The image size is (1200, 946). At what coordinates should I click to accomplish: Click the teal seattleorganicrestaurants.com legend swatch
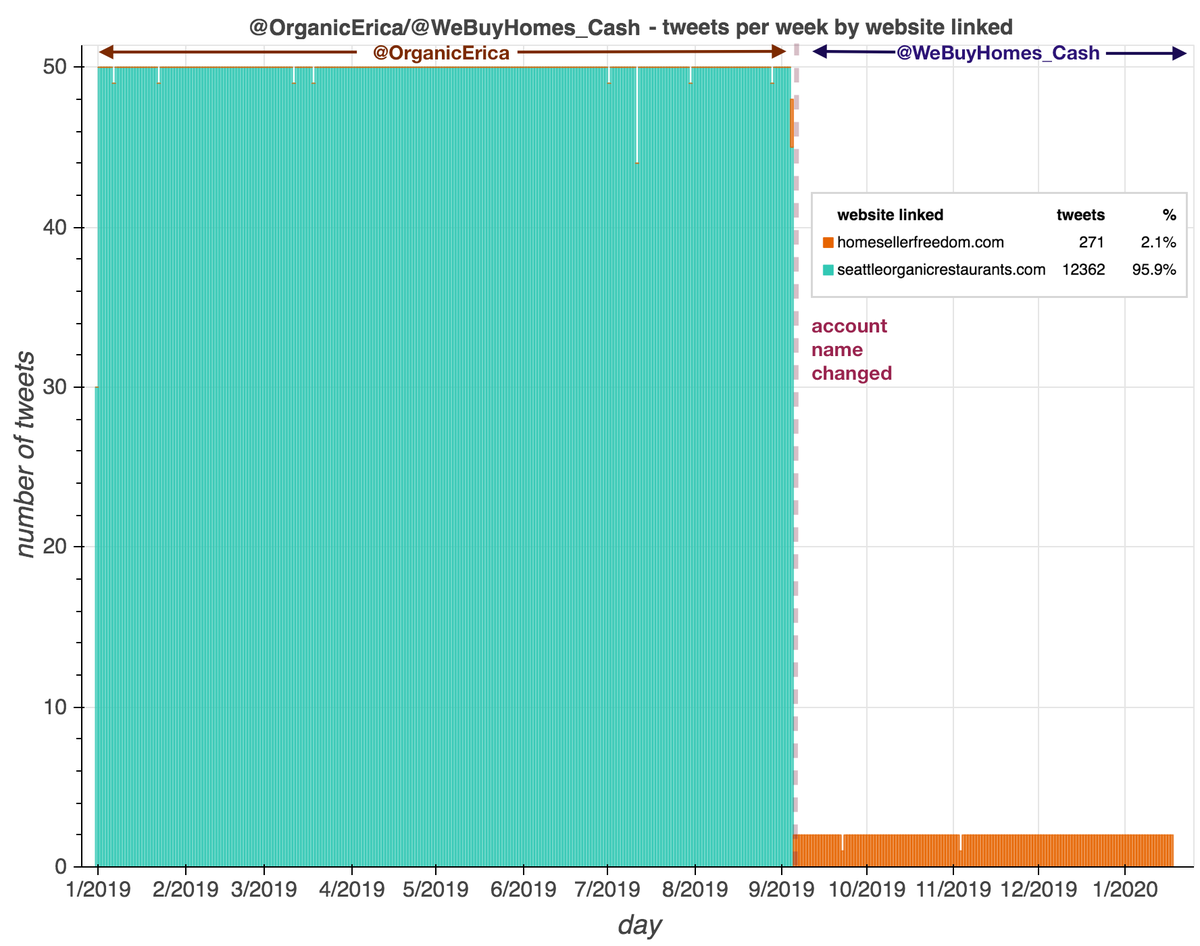[828, 270]
